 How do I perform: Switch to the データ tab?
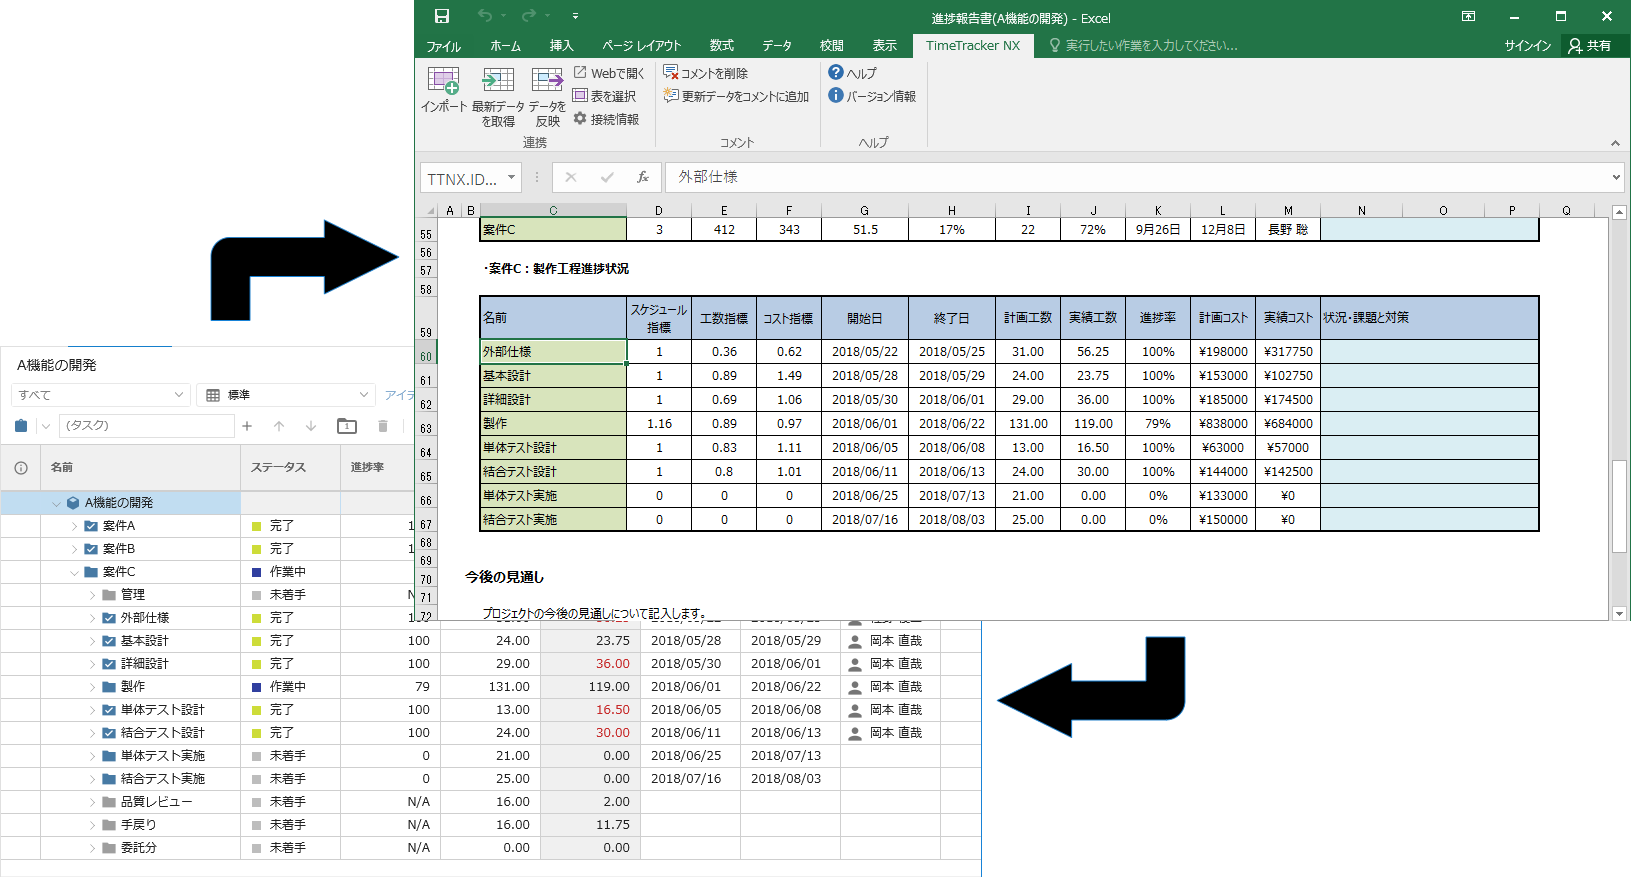tap(777, 46)
